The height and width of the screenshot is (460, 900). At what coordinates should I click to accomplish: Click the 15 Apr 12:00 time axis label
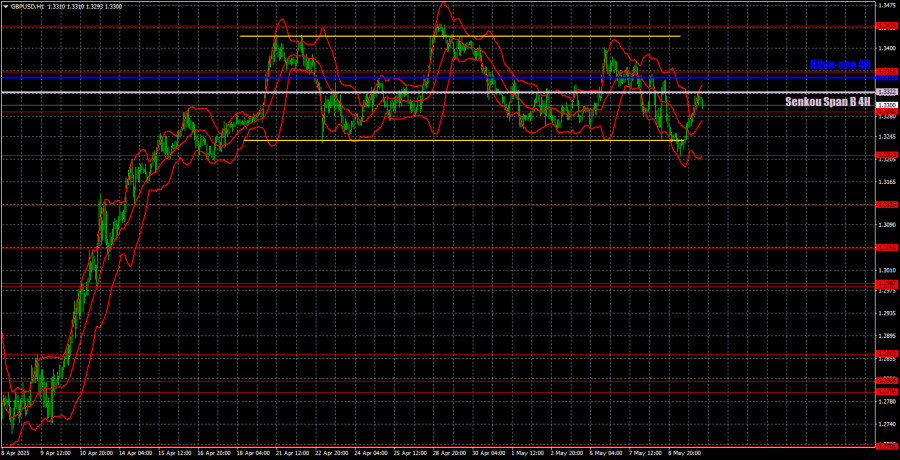(174, 454)
